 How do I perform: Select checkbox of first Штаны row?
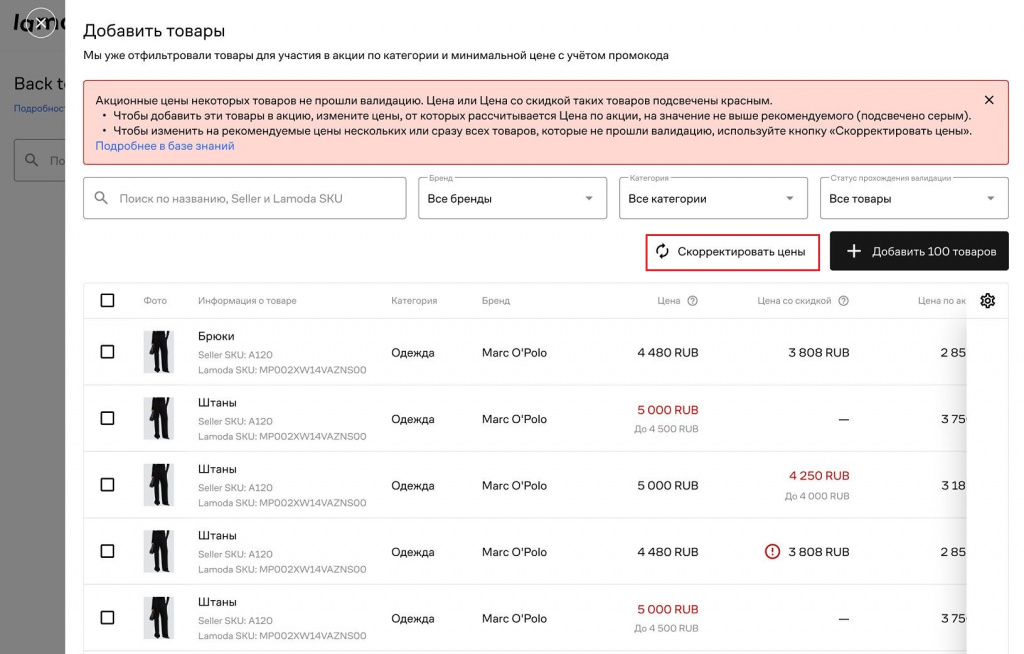click(x=108, y=419)
